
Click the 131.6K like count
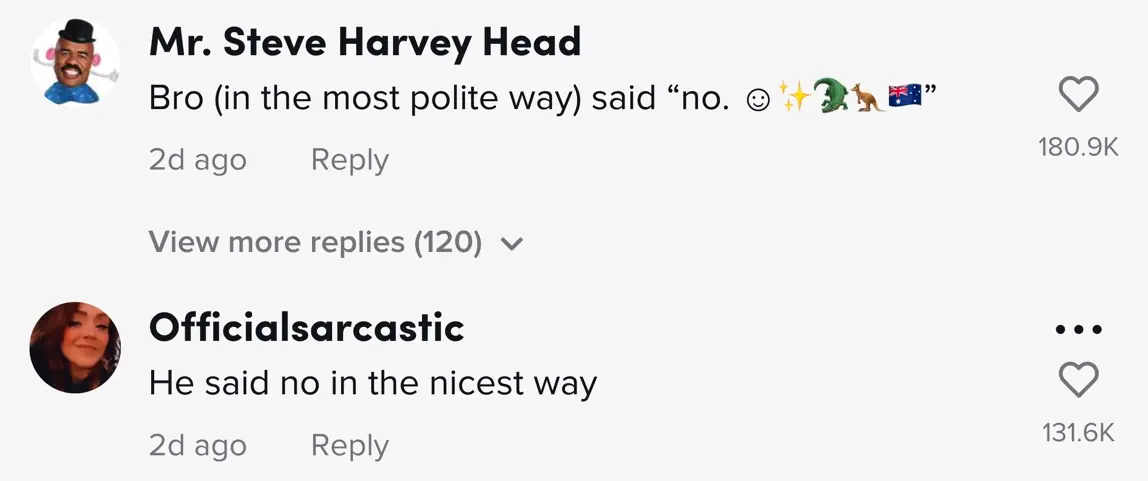coord(1077,432)
